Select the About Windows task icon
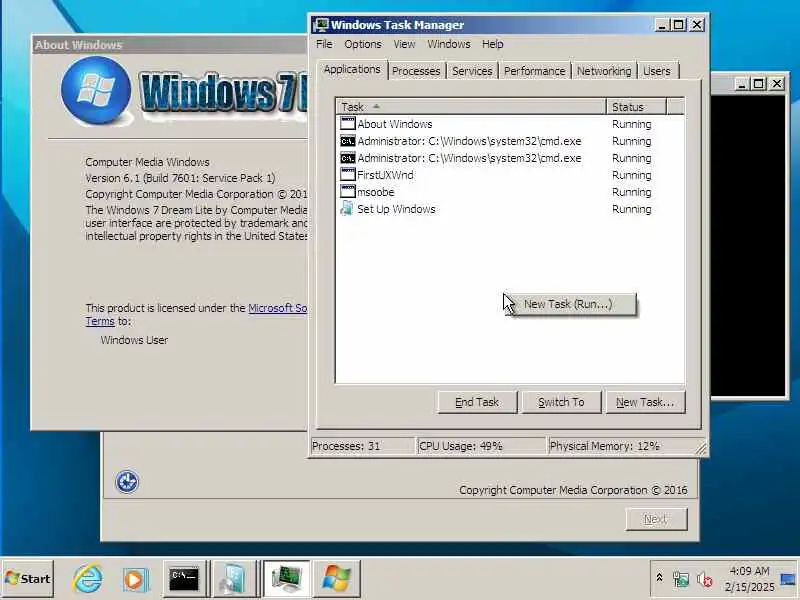800x600 pixels. point(347,123)
